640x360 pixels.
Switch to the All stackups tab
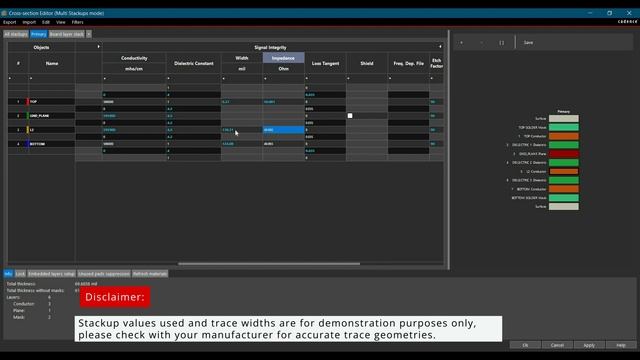pos(16,34)
